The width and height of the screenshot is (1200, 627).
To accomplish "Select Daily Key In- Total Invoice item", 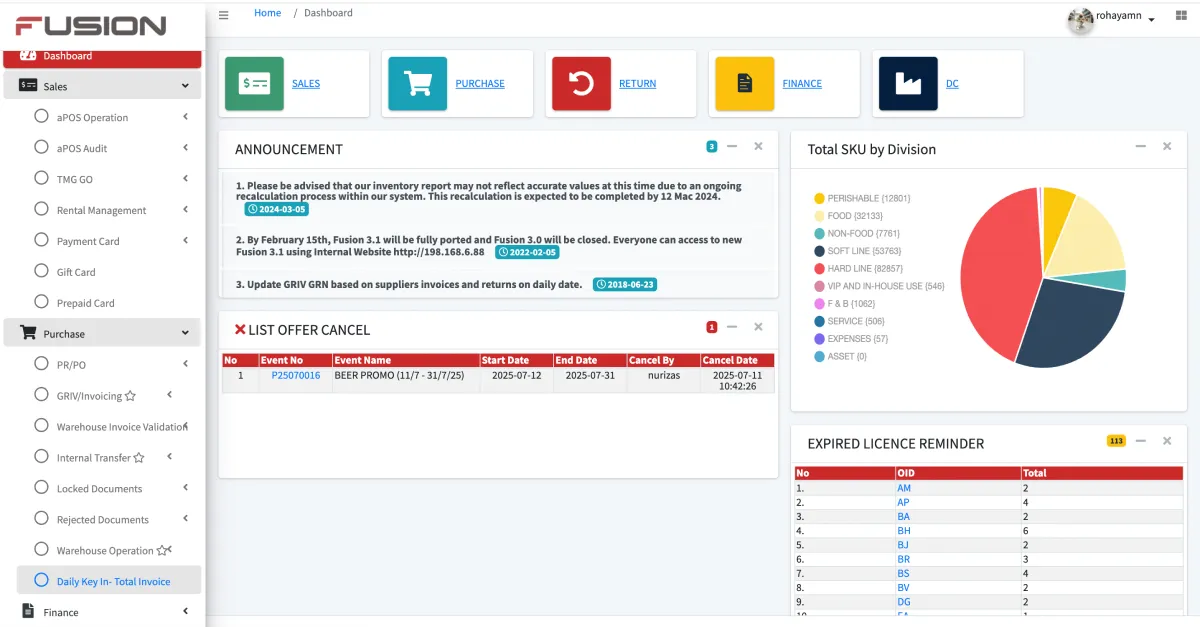I will tap(113, 581).
